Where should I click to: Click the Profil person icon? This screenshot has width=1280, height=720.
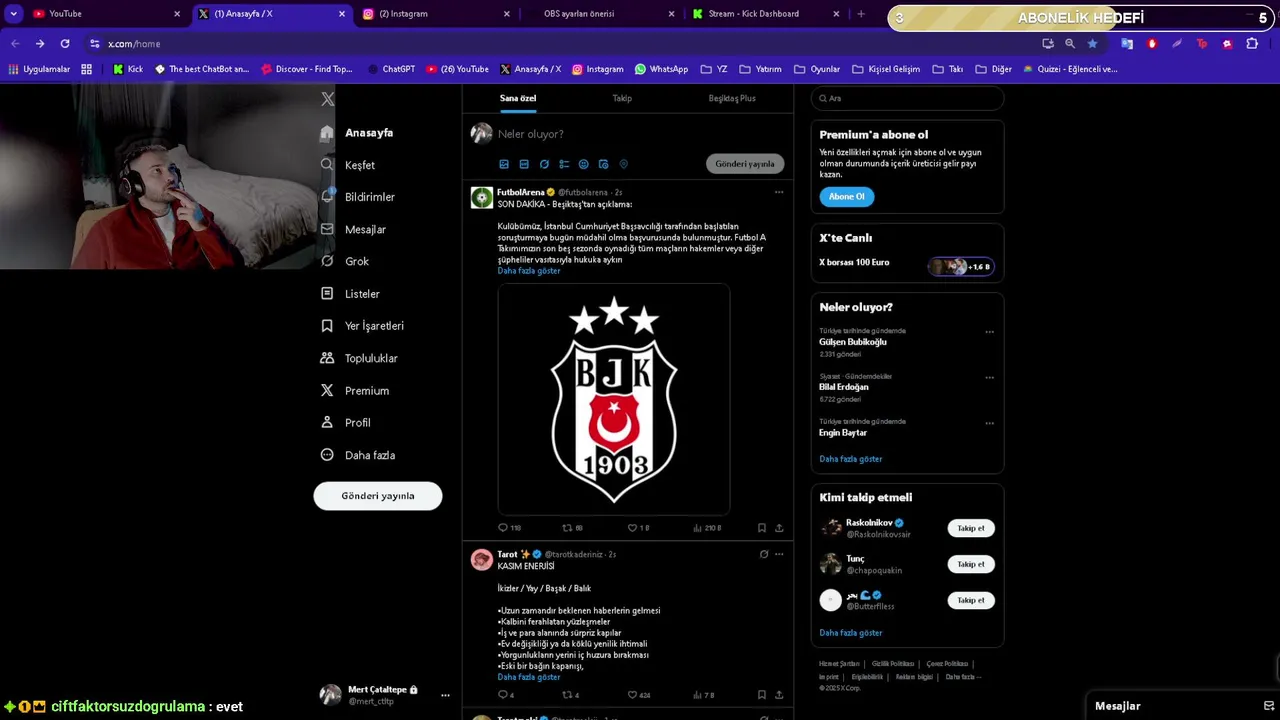[x=327, y=422]
